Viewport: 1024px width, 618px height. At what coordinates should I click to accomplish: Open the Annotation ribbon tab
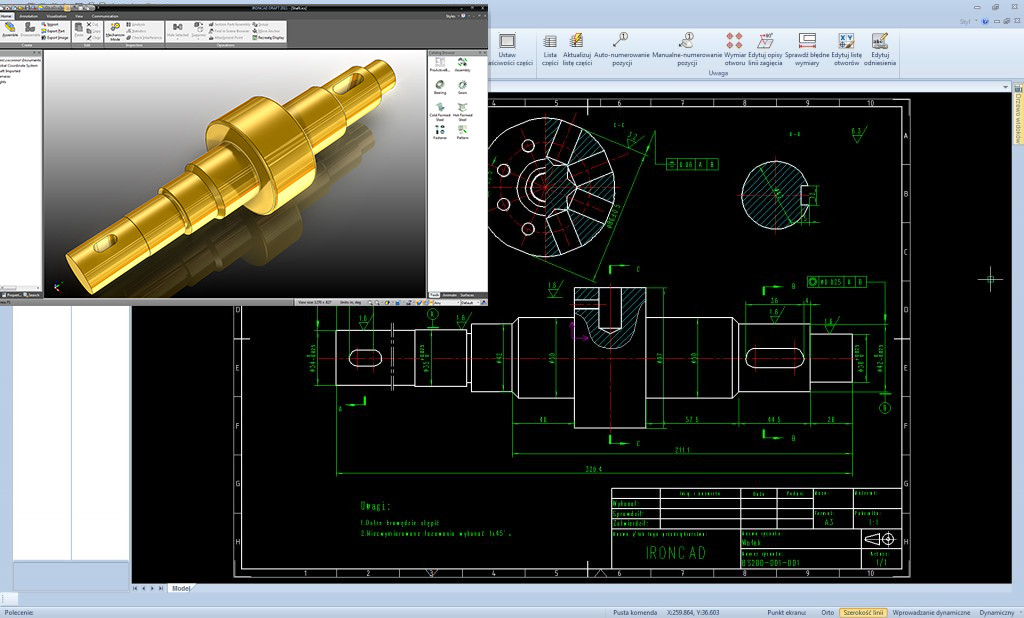[27, 17]
